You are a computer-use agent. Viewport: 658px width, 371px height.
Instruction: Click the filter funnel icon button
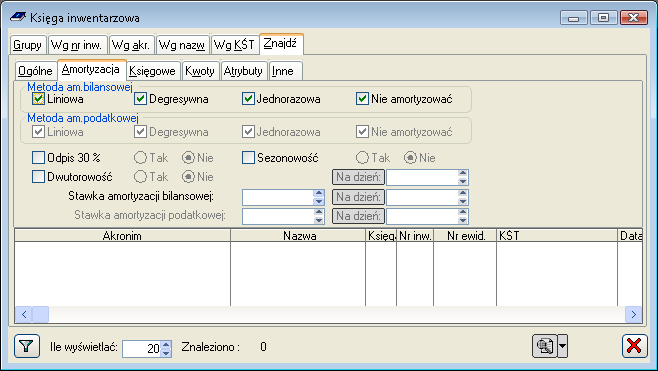[27, 346]
